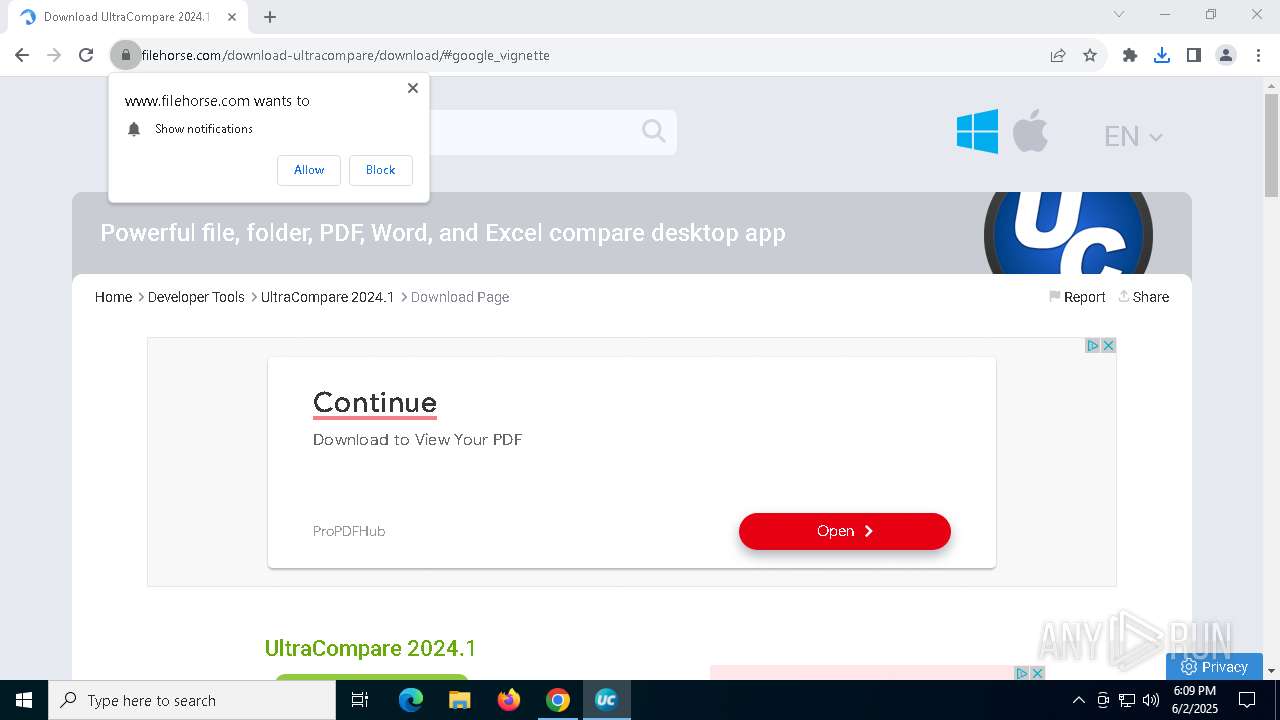The height and width of the screenshot is (720, 1280).
Task: Launch Firefox from taskbar
Action: pos(509,700)
